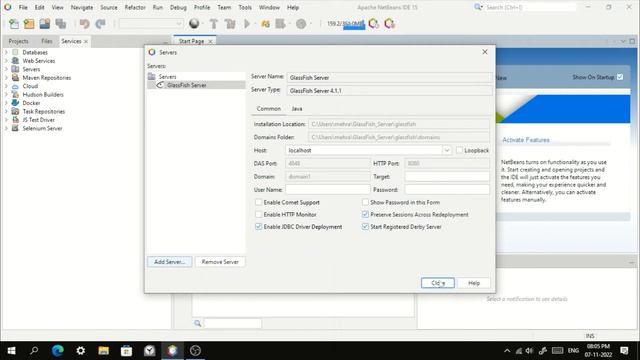Expand the Docker tree node
640x360 pixels.
coord(6,103)
